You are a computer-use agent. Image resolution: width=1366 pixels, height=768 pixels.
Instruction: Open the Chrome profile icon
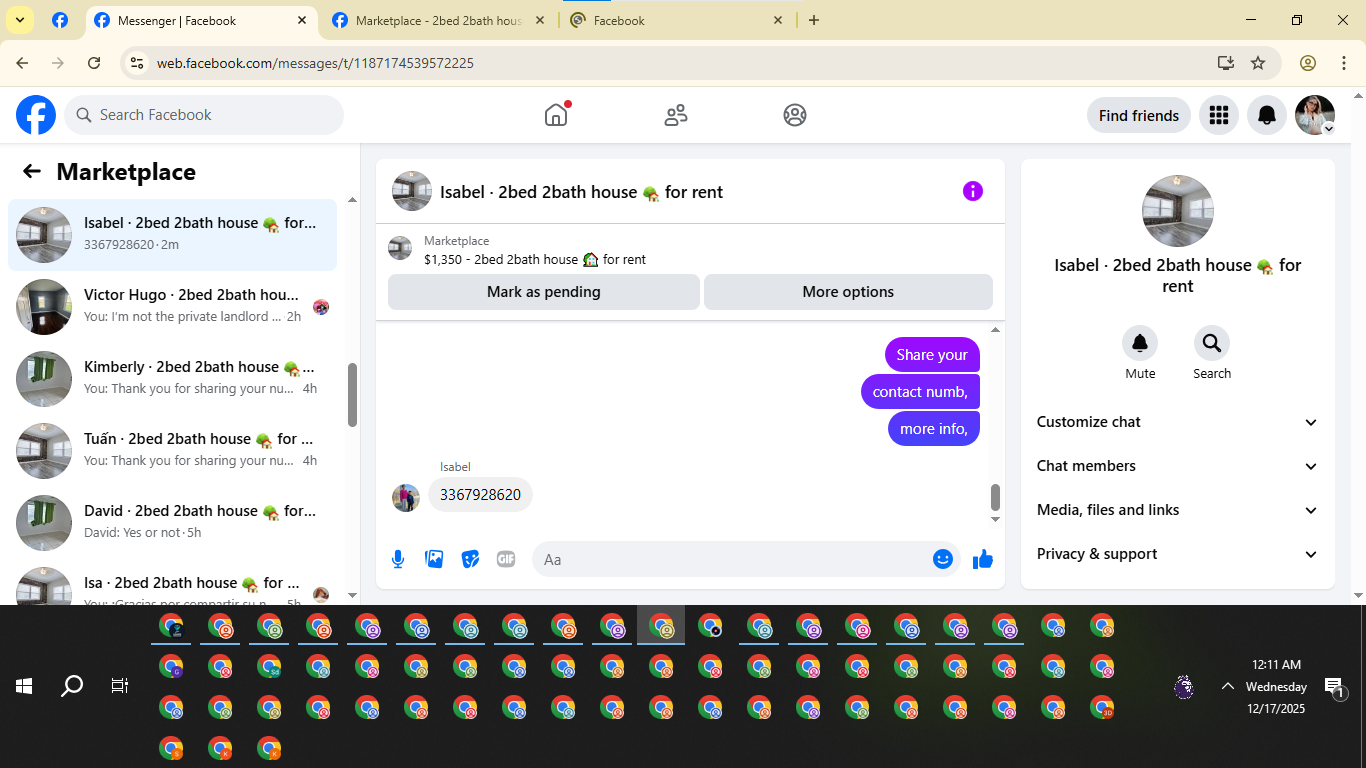click(x=1308, y=63)
